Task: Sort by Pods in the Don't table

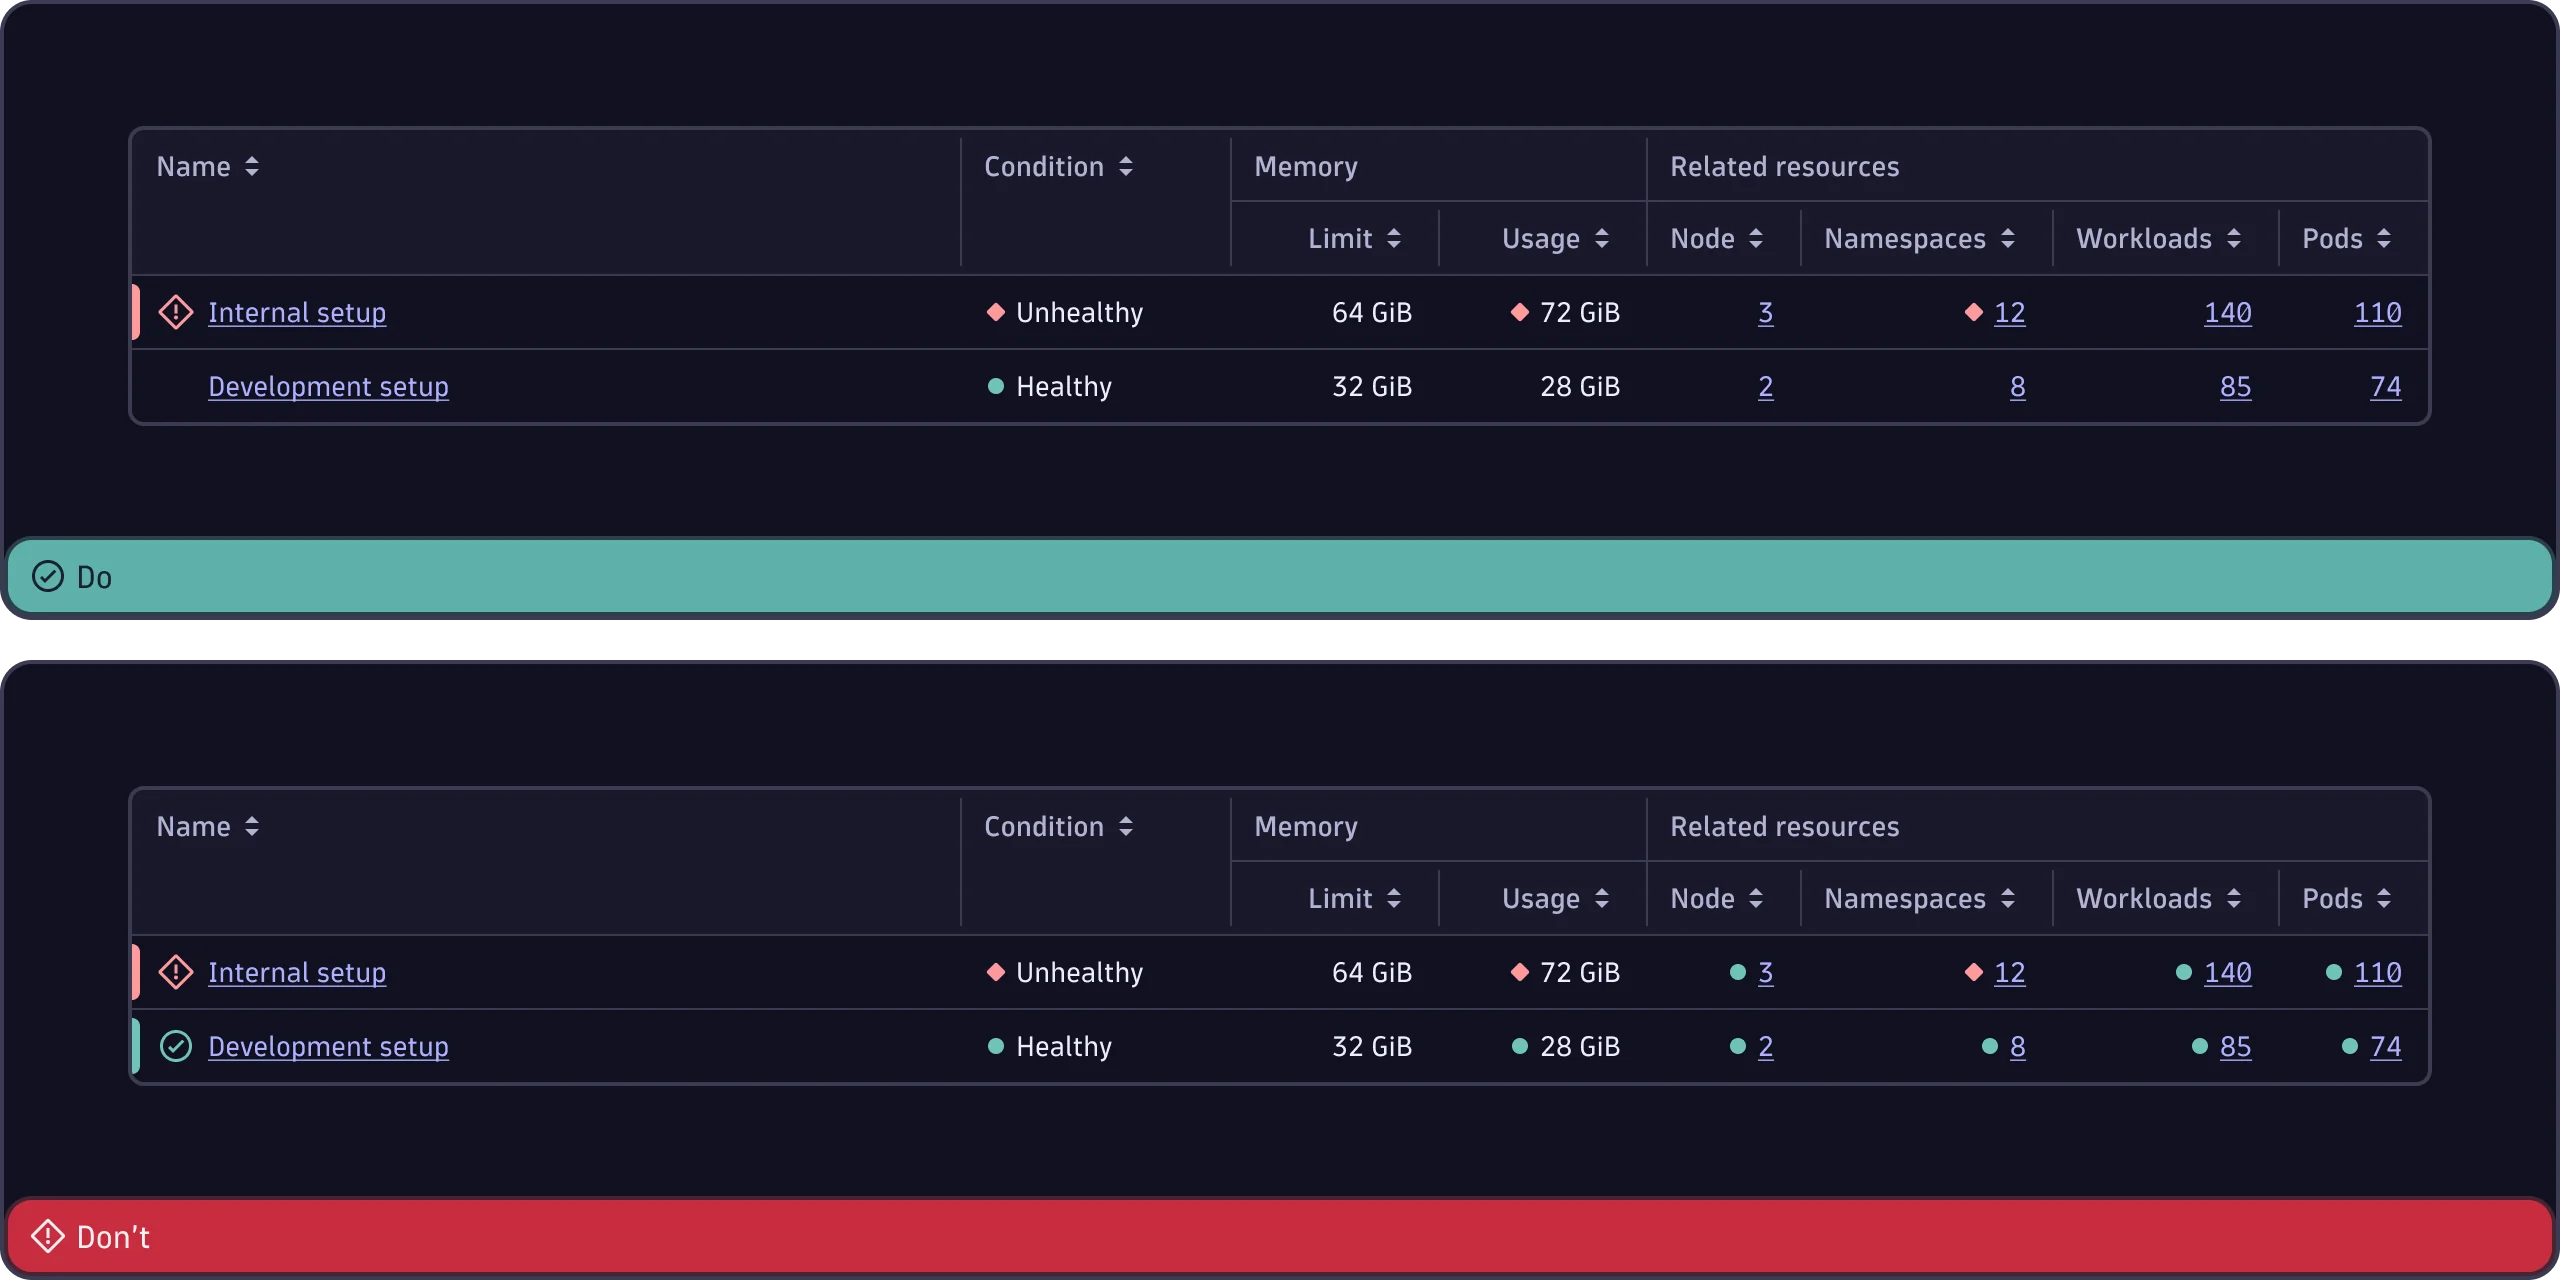Action: point(2384,898)
